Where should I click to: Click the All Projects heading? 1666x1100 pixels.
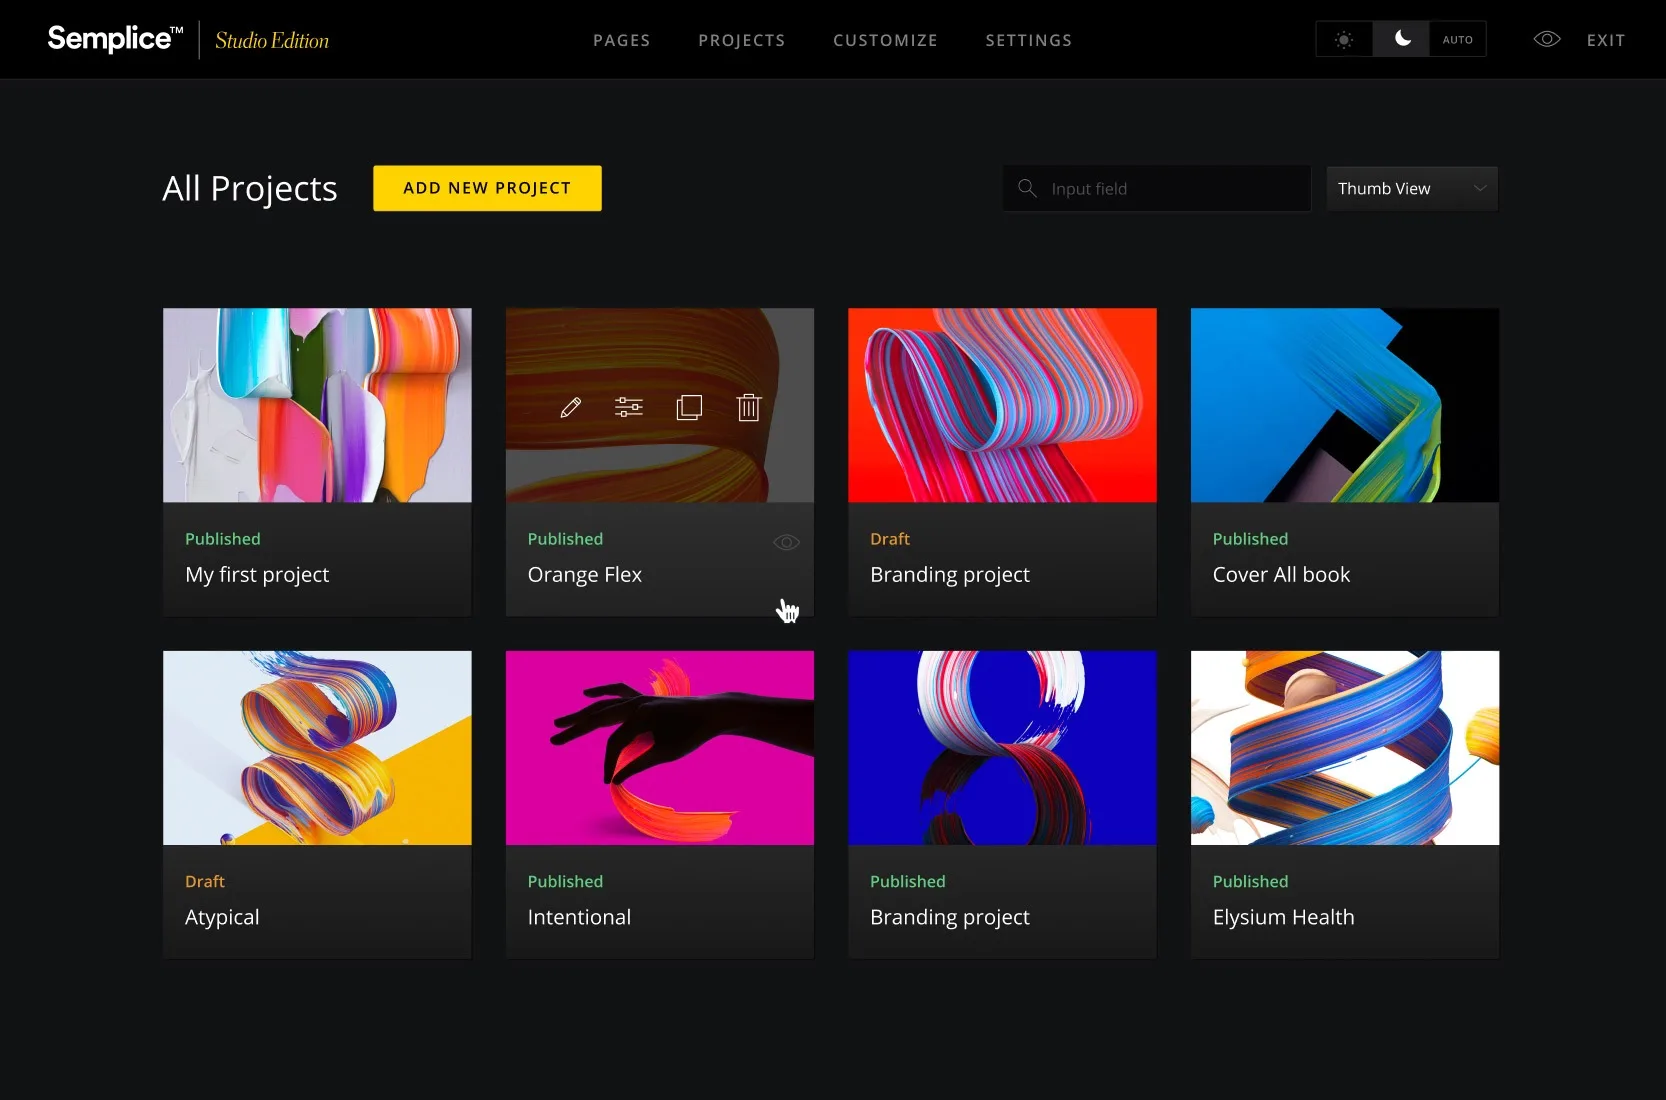[250, 188]
